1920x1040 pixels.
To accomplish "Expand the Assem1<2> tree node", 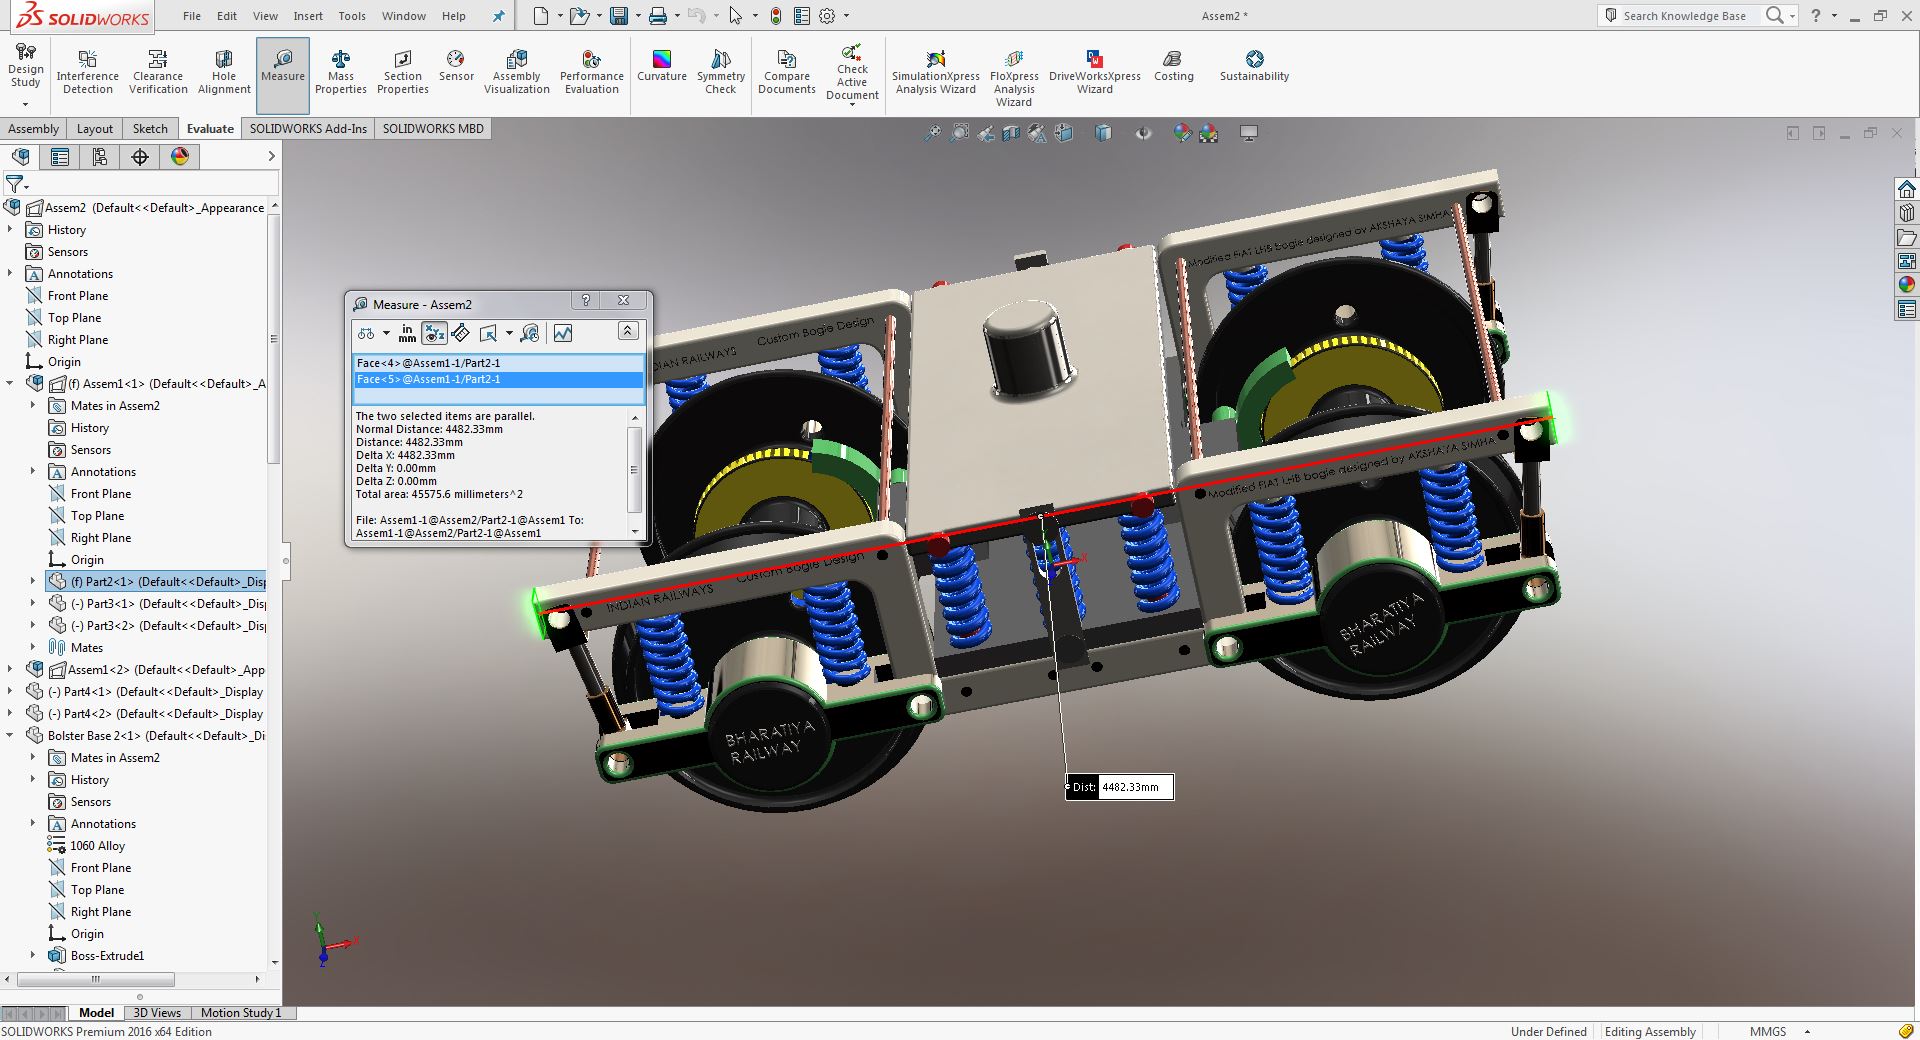I will (10, 669).
